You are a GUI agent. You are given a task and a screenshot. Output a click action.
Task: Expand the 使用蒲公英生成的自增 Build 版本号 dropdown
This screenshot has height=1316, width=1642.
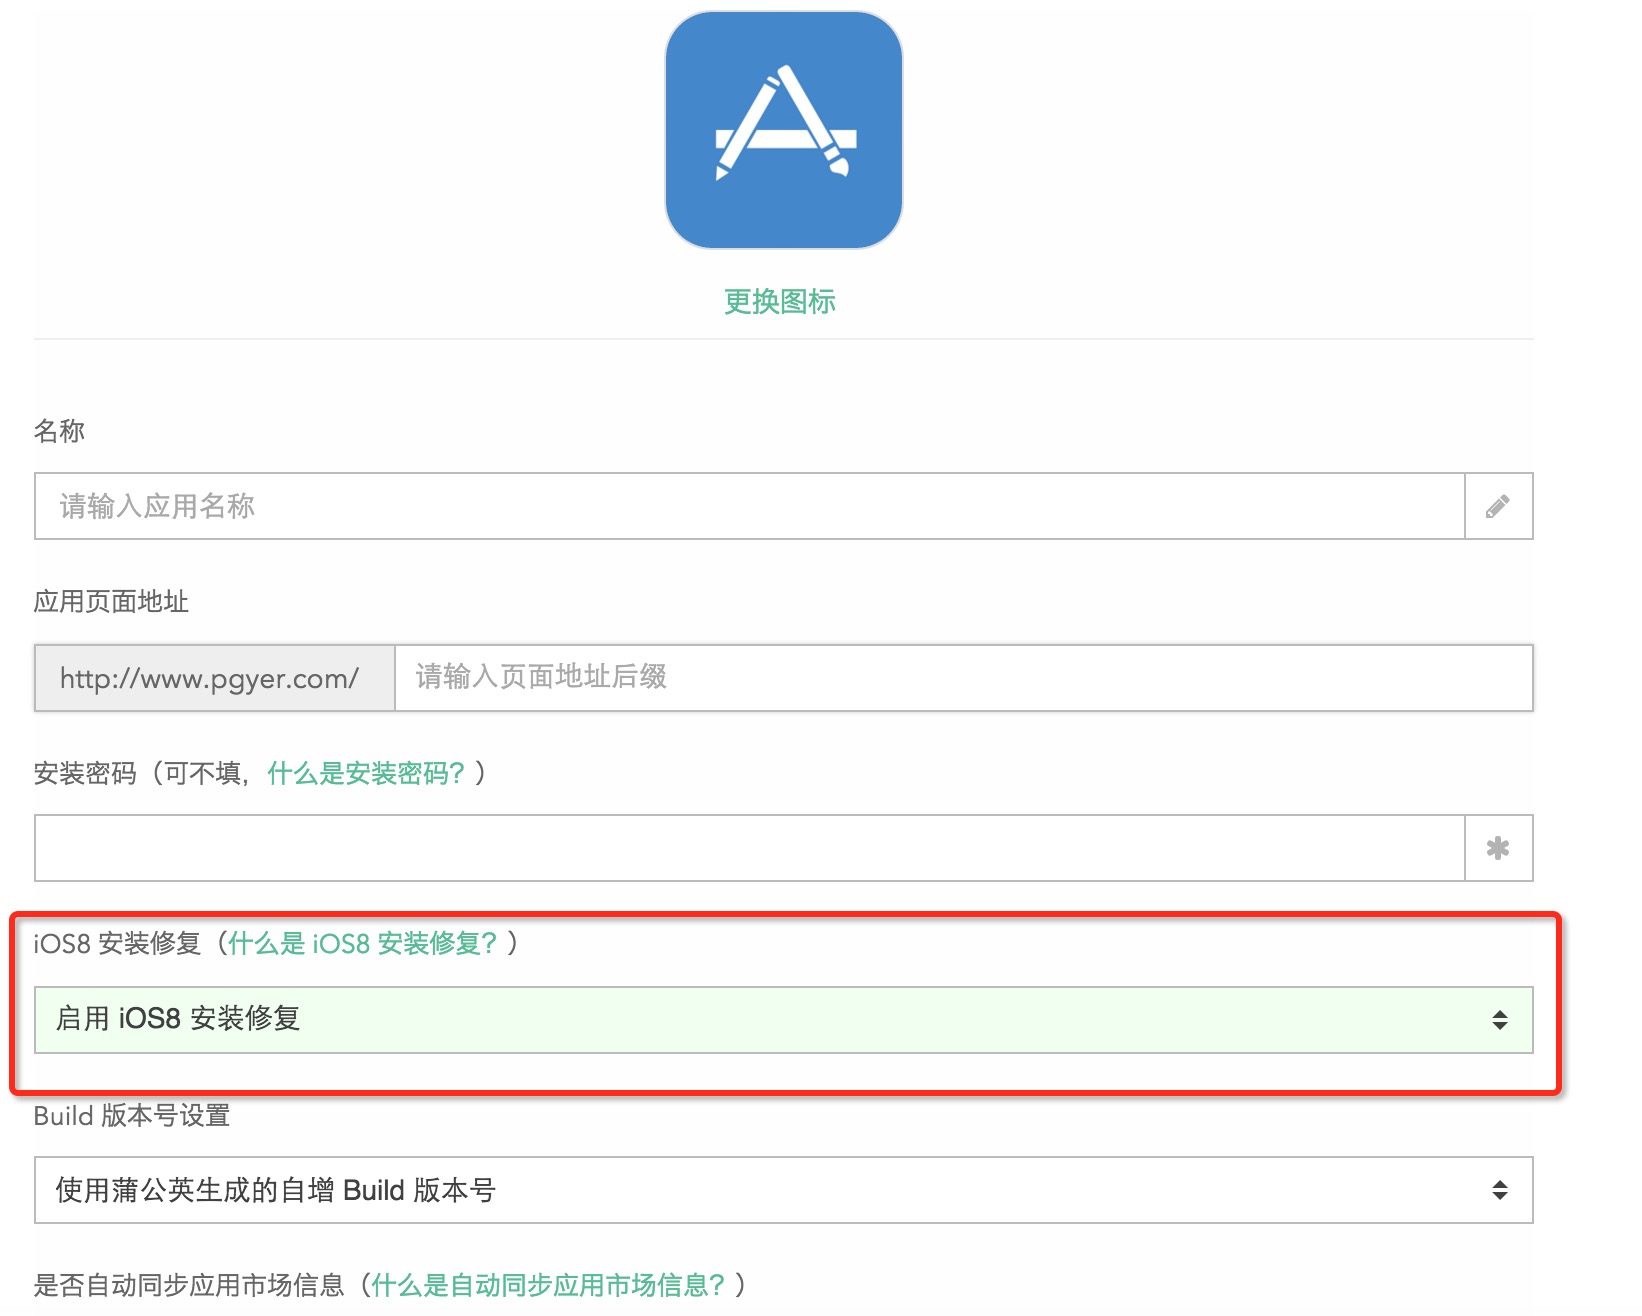(x=760, y=1190)
